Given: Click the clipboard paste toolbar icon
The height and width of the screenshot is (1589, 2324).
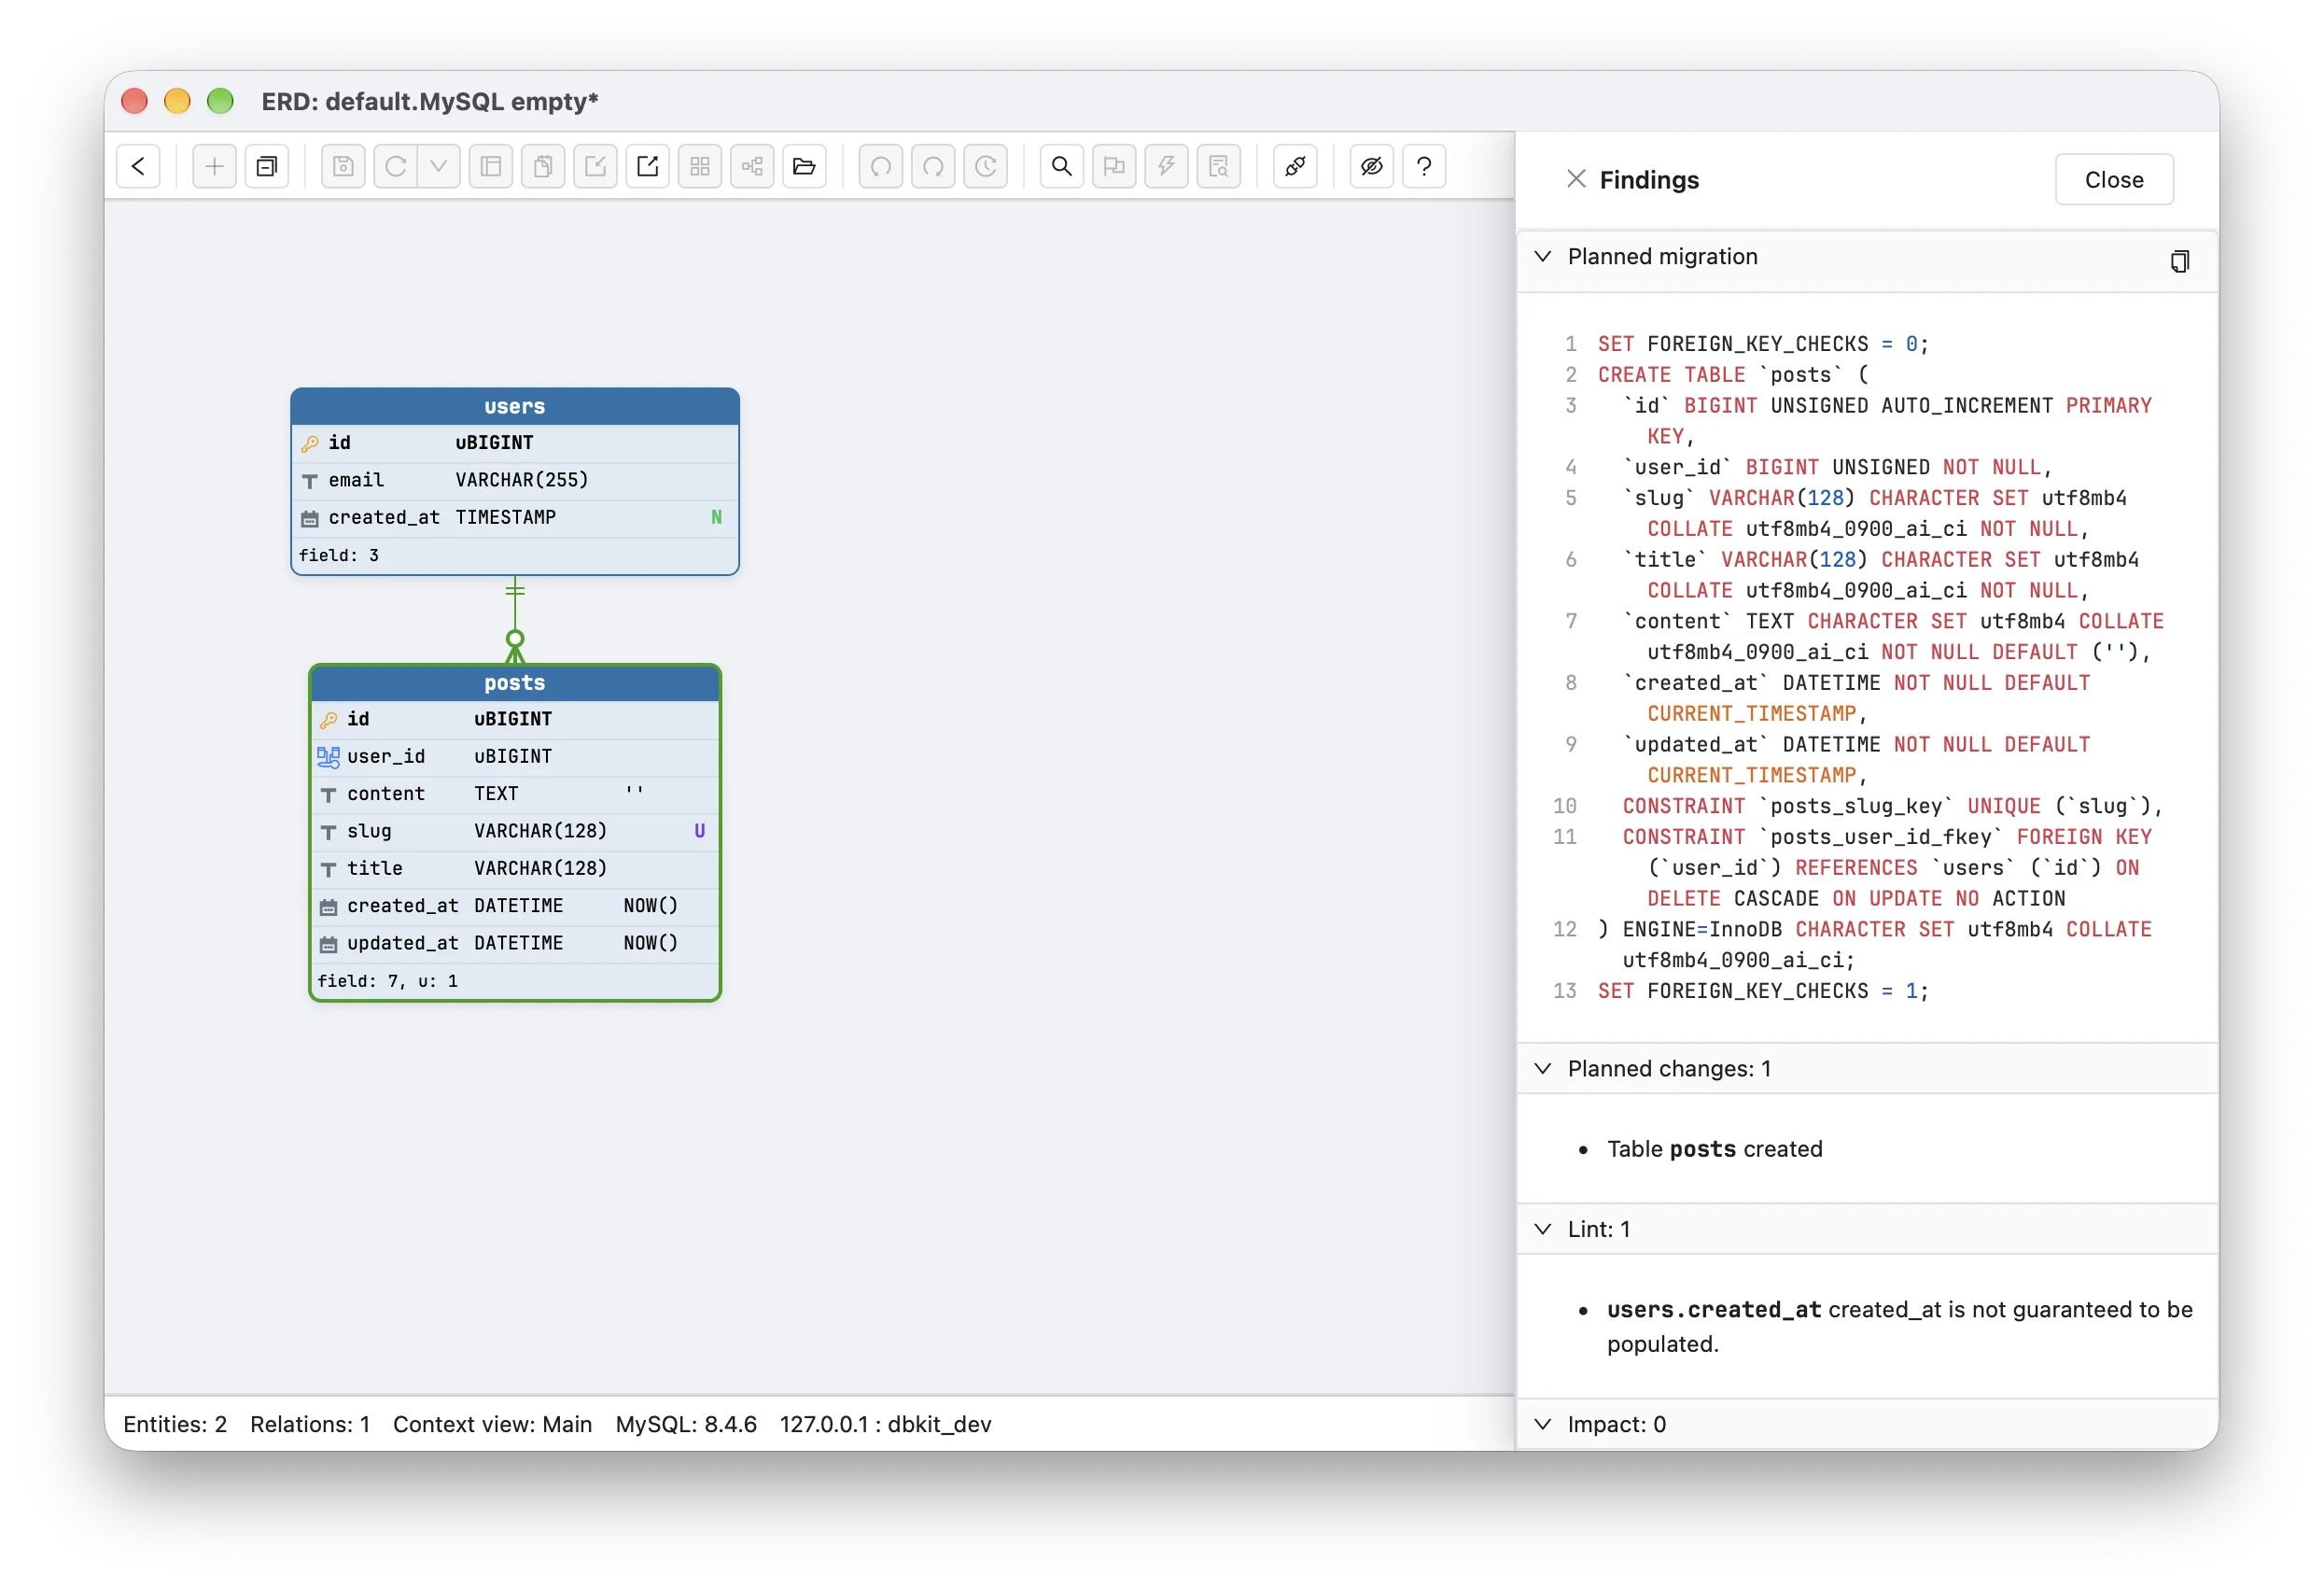Looking at the screenshot, I should [x=543, y=166].
